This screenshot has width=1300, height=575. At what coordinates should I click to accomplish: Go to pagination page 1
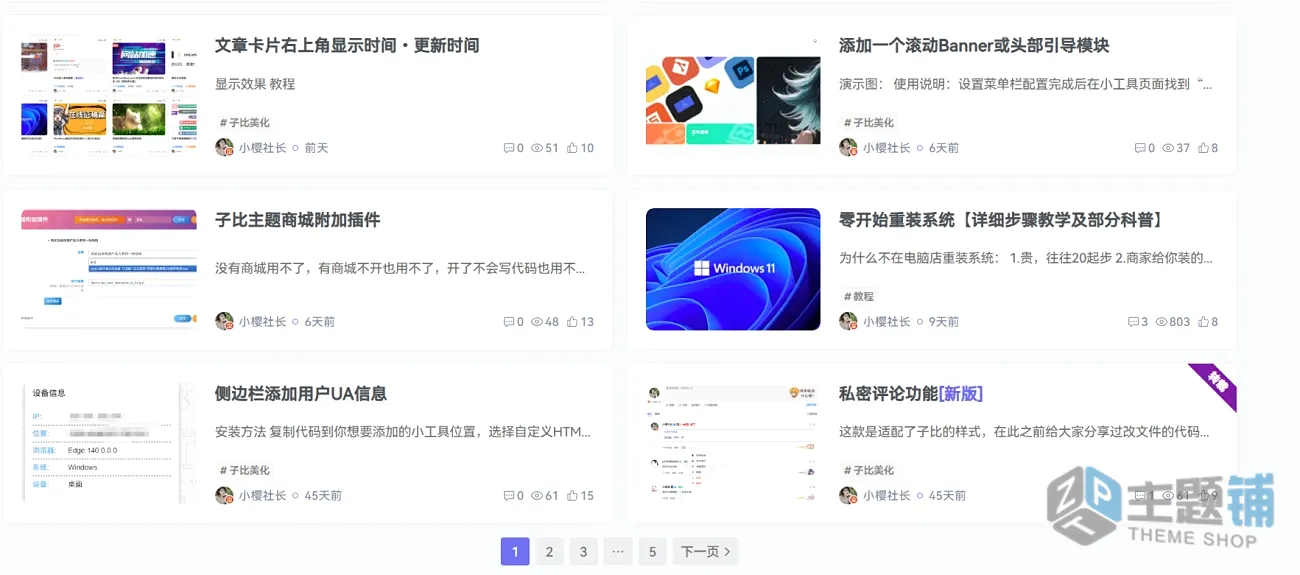[x=515, y=551]
